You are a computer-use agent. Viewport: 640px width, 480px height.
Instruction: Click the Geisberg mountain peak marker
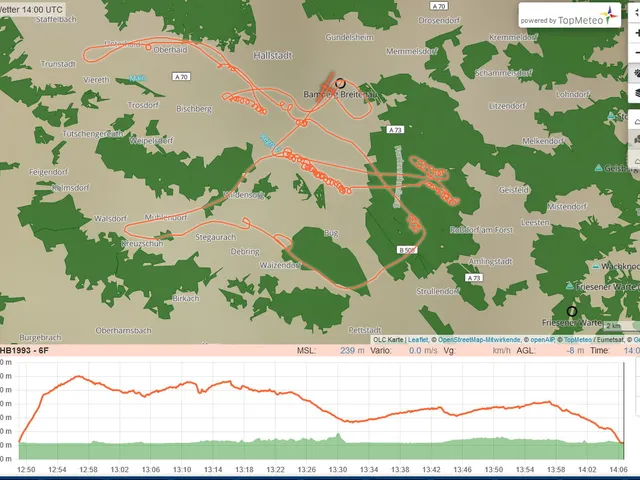(x=598, y=168)
